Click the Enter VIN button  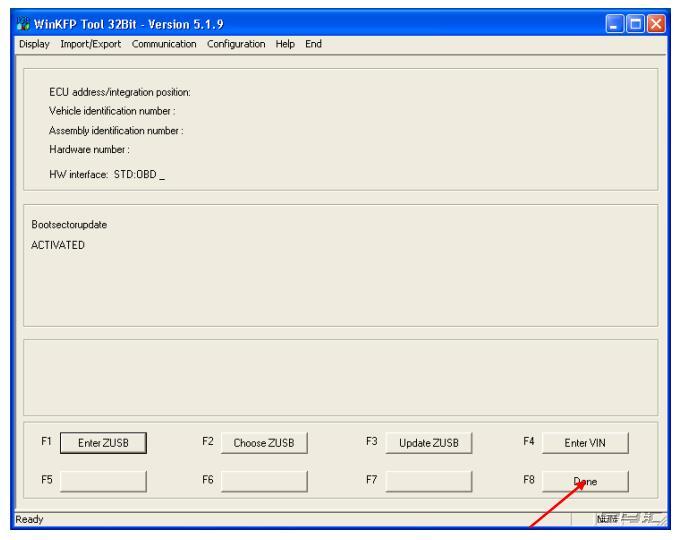tap(585, 443)
